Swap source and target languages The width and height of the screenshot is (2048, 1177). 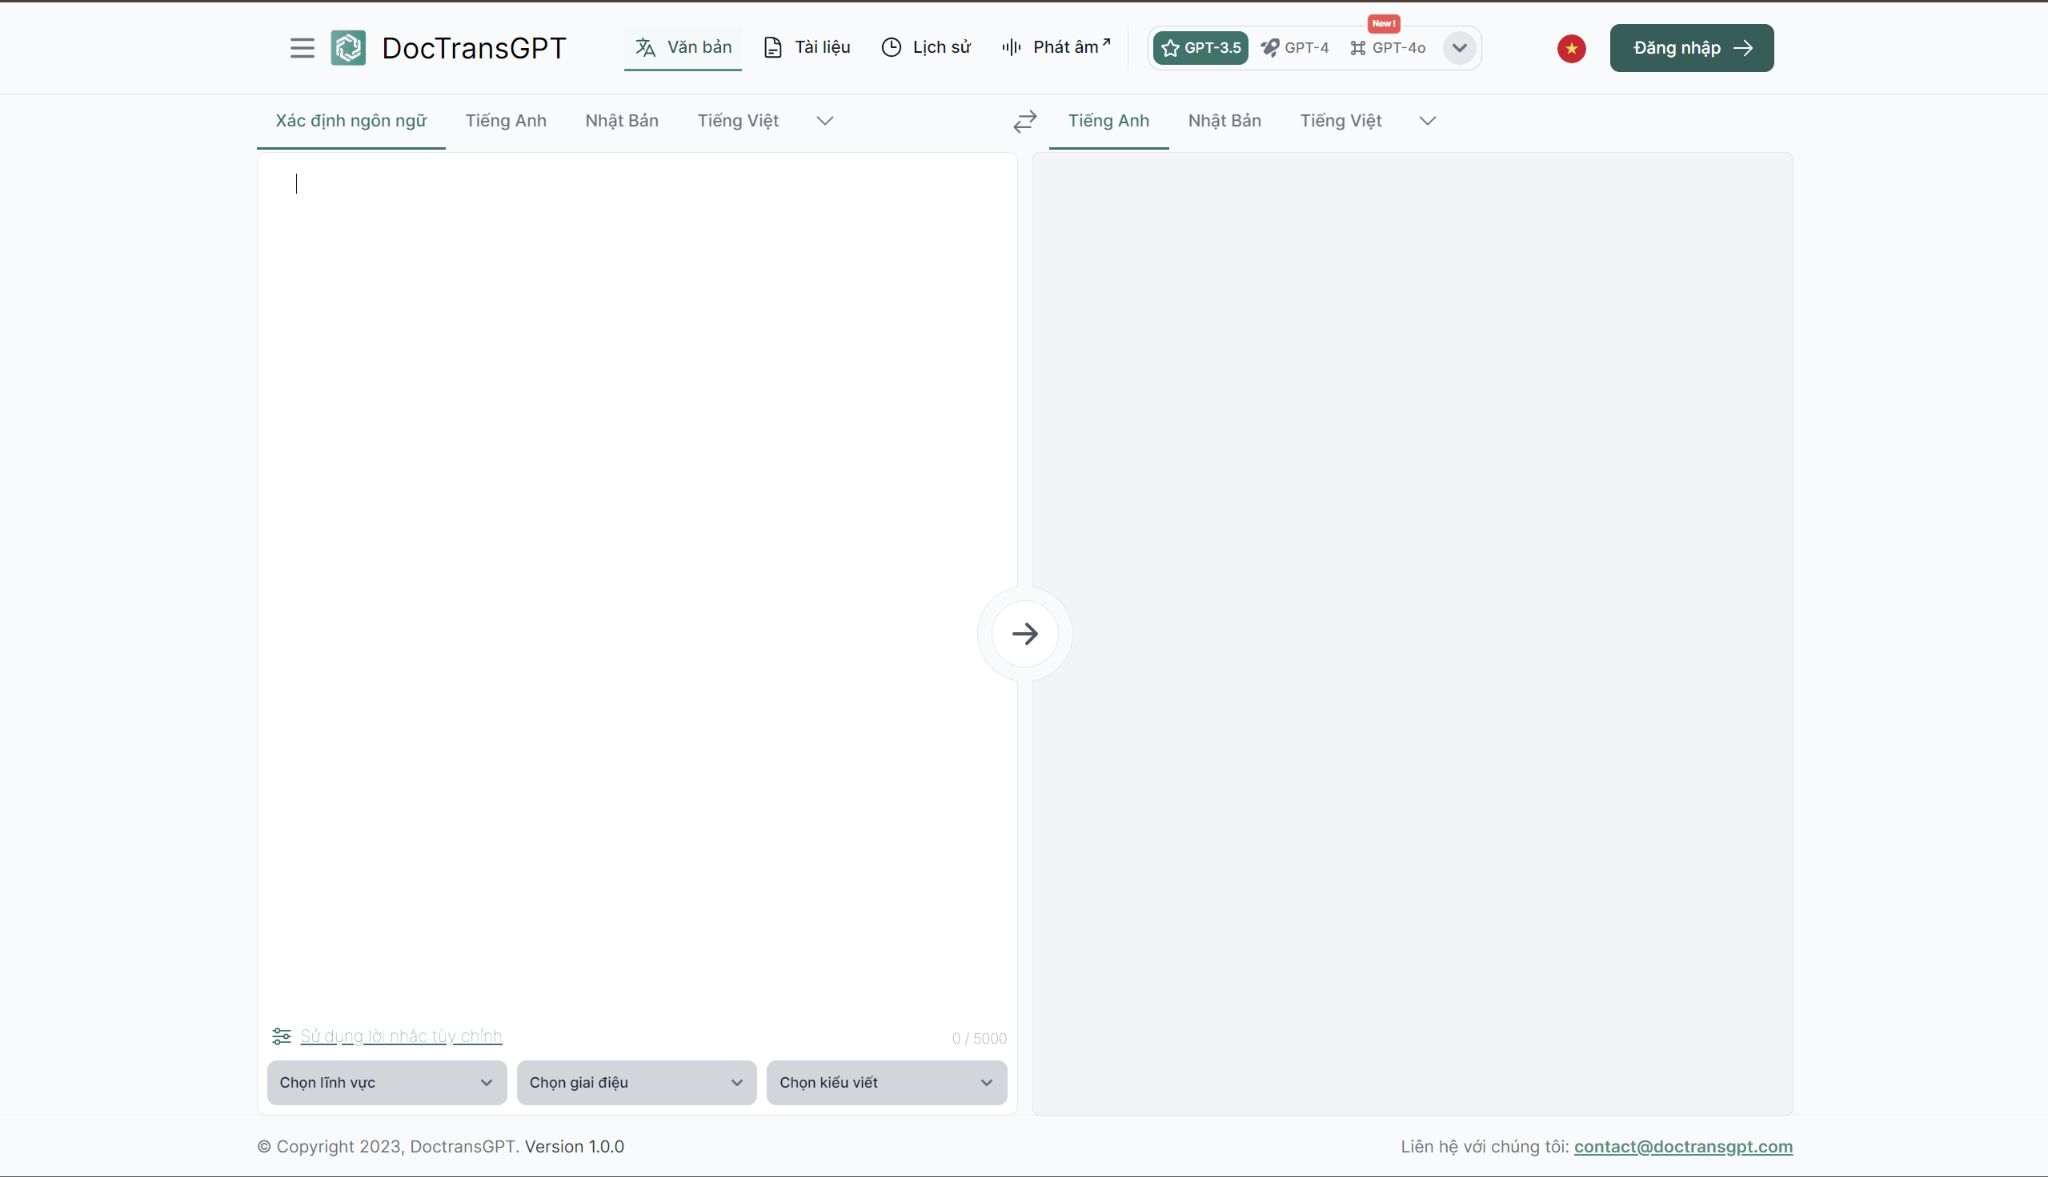click(1025, 121)
